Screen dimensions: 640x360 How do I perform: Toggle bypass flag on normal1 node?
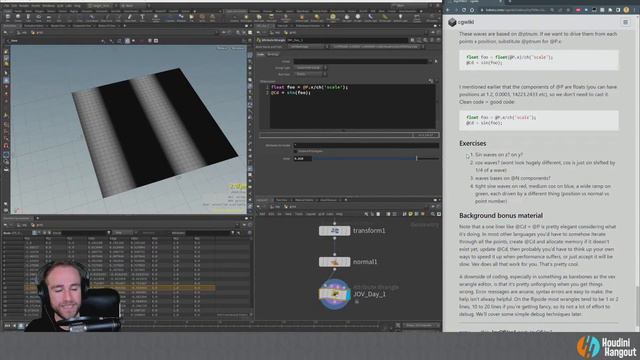point(322,262)
